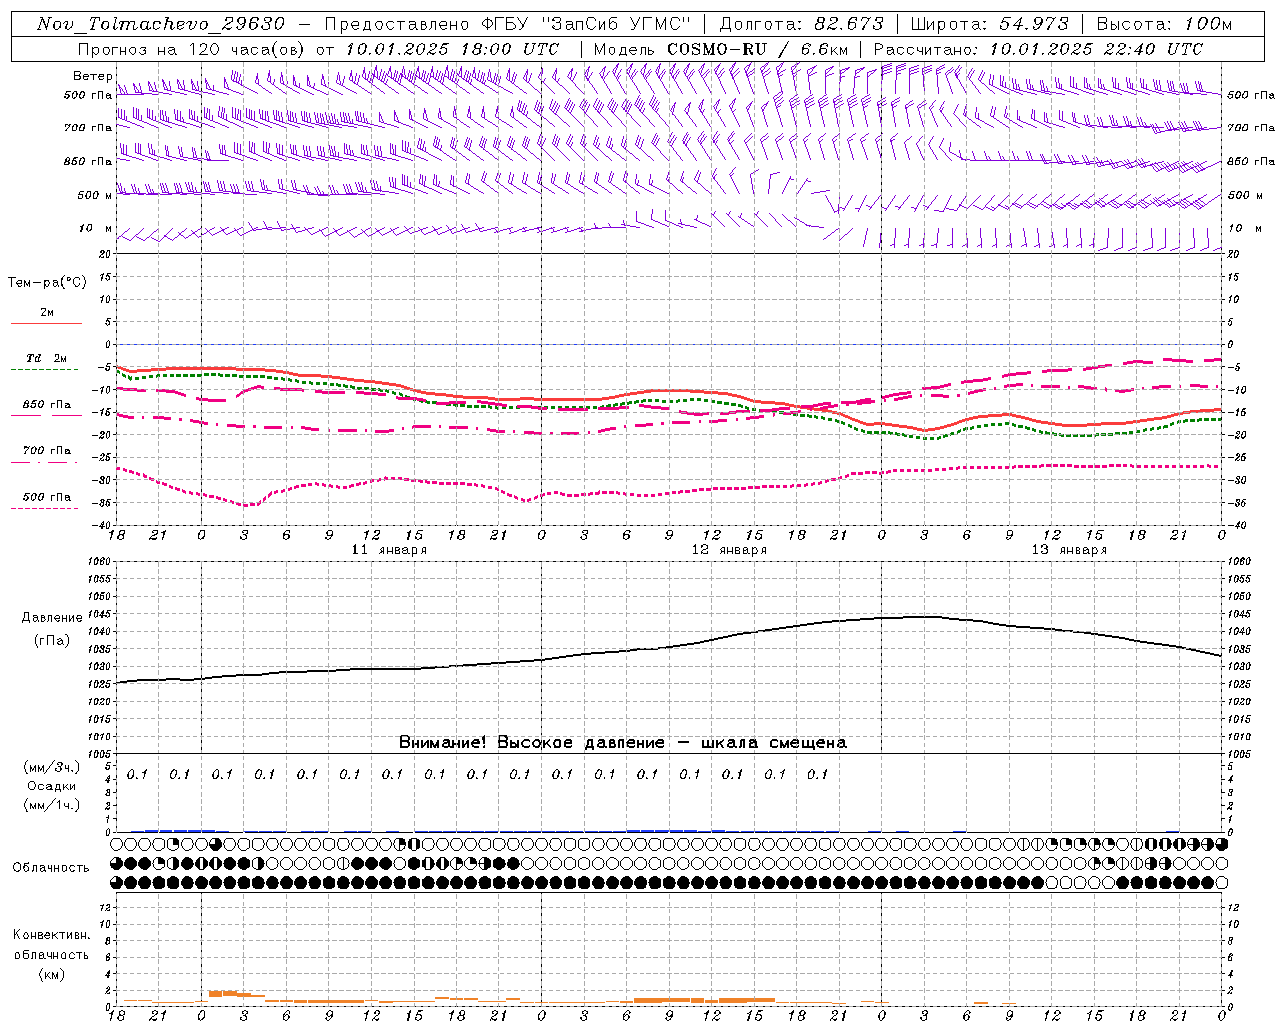
Task: Click the 11 января date label
Action: pyautogui.click(x=389, y=550)
